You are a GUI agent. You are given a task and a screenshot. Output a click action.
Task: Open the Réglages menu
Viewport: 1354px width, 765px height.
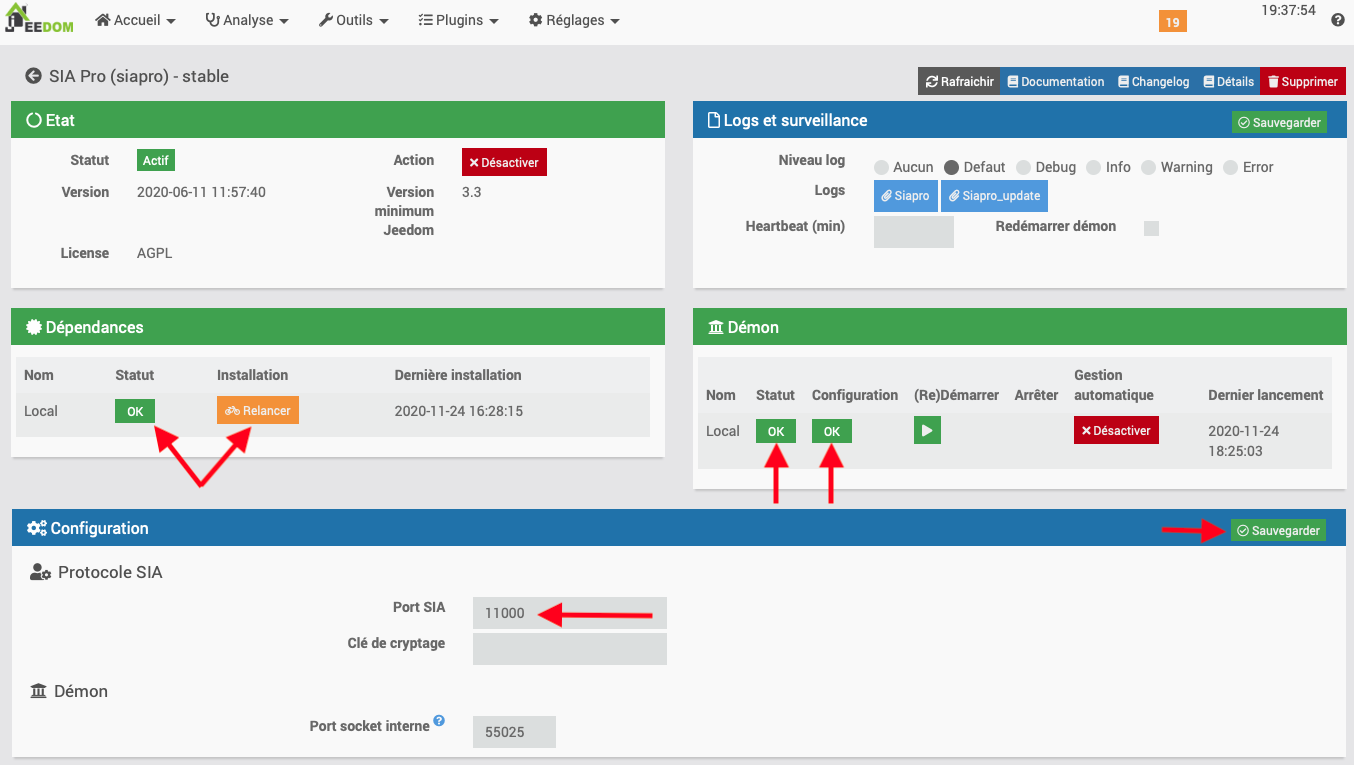(x=574, y=20)
